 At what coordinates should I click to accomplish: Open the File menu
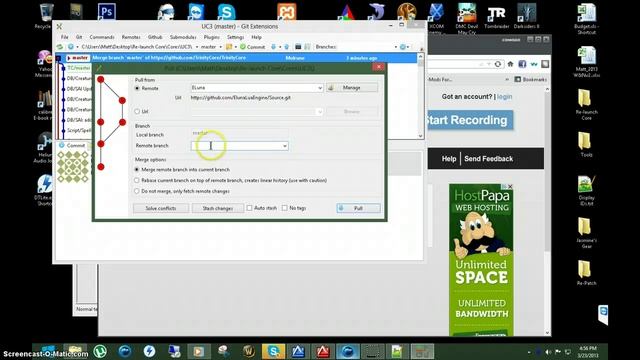64,37
